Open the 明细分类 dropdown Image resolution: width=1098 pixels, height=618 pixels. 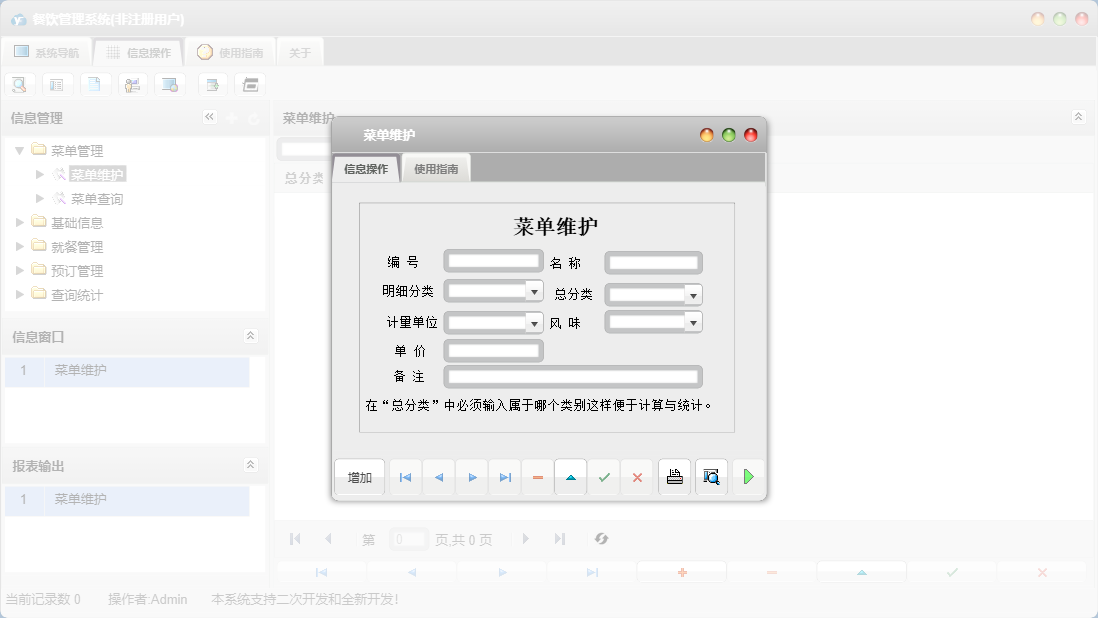click(x=535, y=290)
